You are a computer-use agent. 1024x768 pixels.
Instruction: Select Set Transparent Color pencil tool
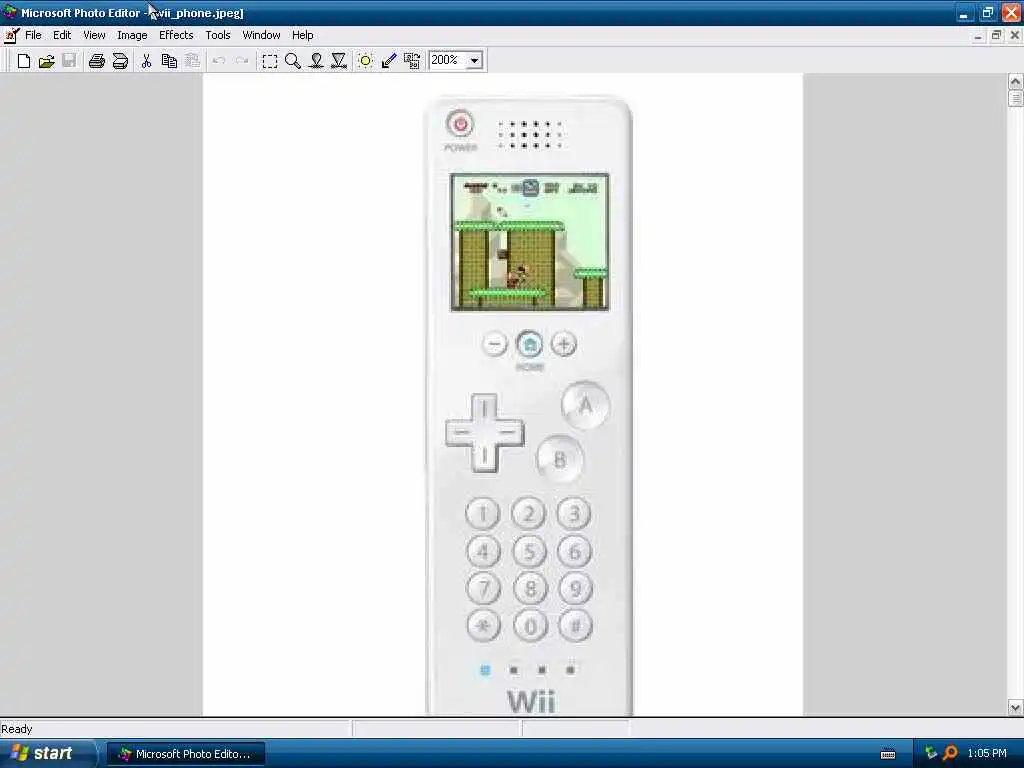[x=389, y=61]
